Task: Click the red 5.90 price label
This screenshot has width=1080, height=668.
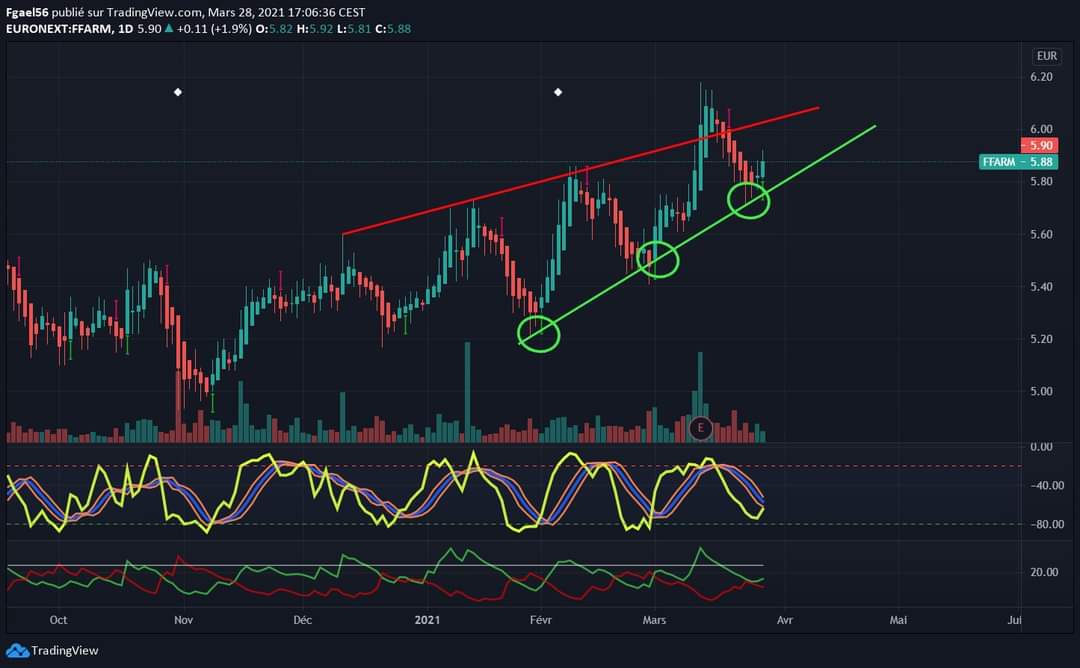Action: coord(1039,145)
